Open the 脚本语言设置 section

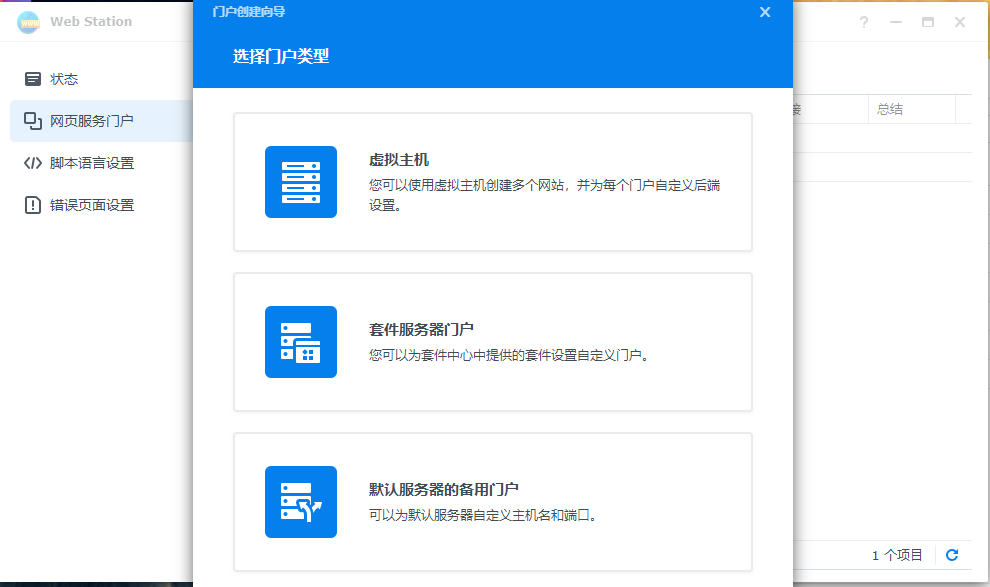[90, 162]
